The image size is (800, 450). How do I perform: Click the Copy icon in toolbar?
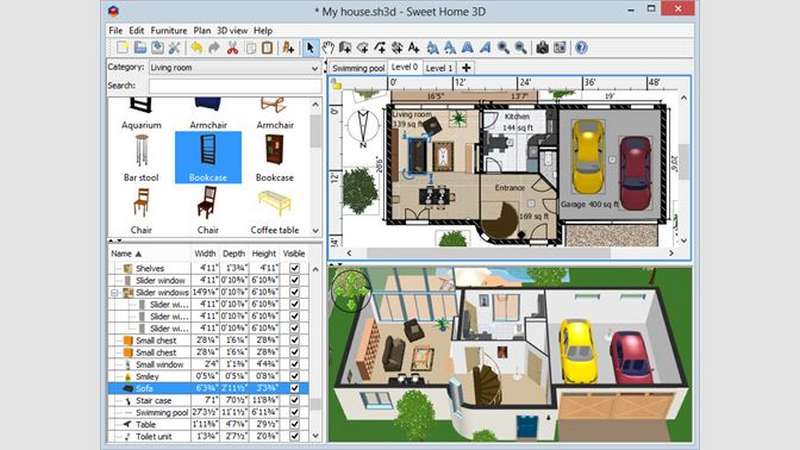251,48
